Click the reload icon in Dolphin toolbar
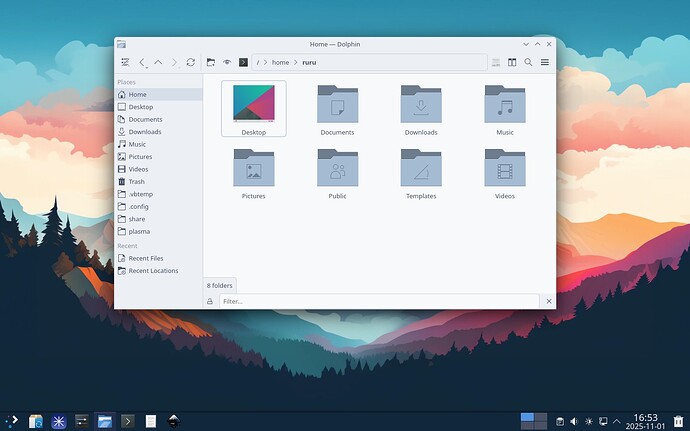This screenshot has width=690, height=431. [190, 62]
